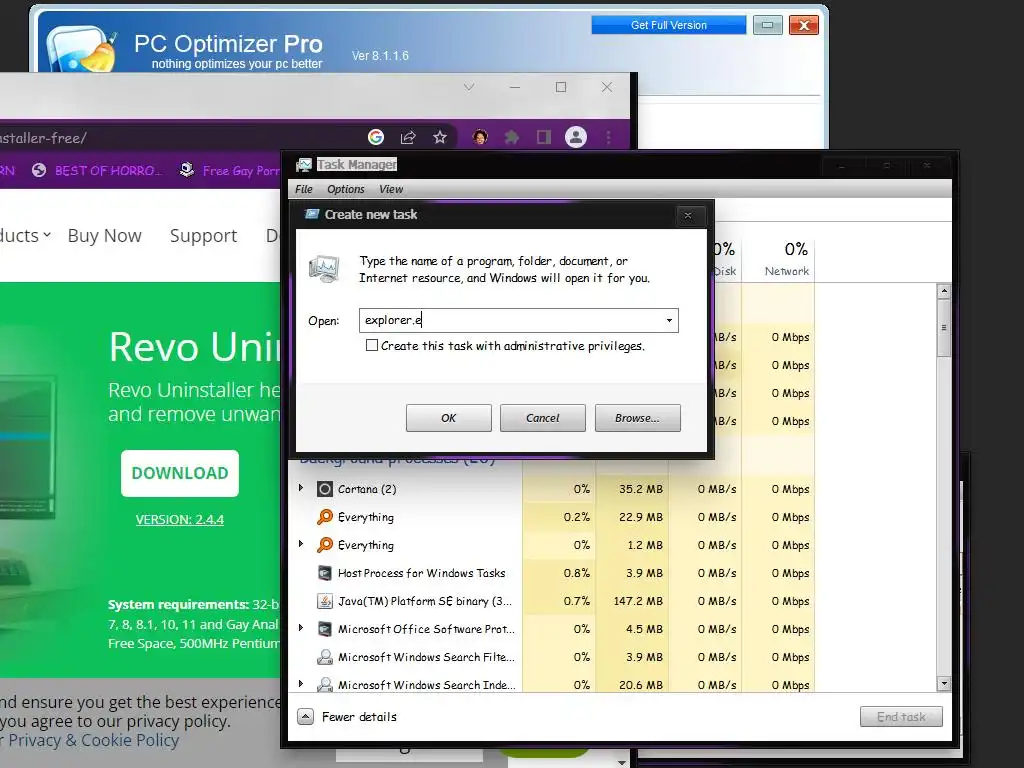Click the Run program icon in the dialog

(x=324, y=268)
